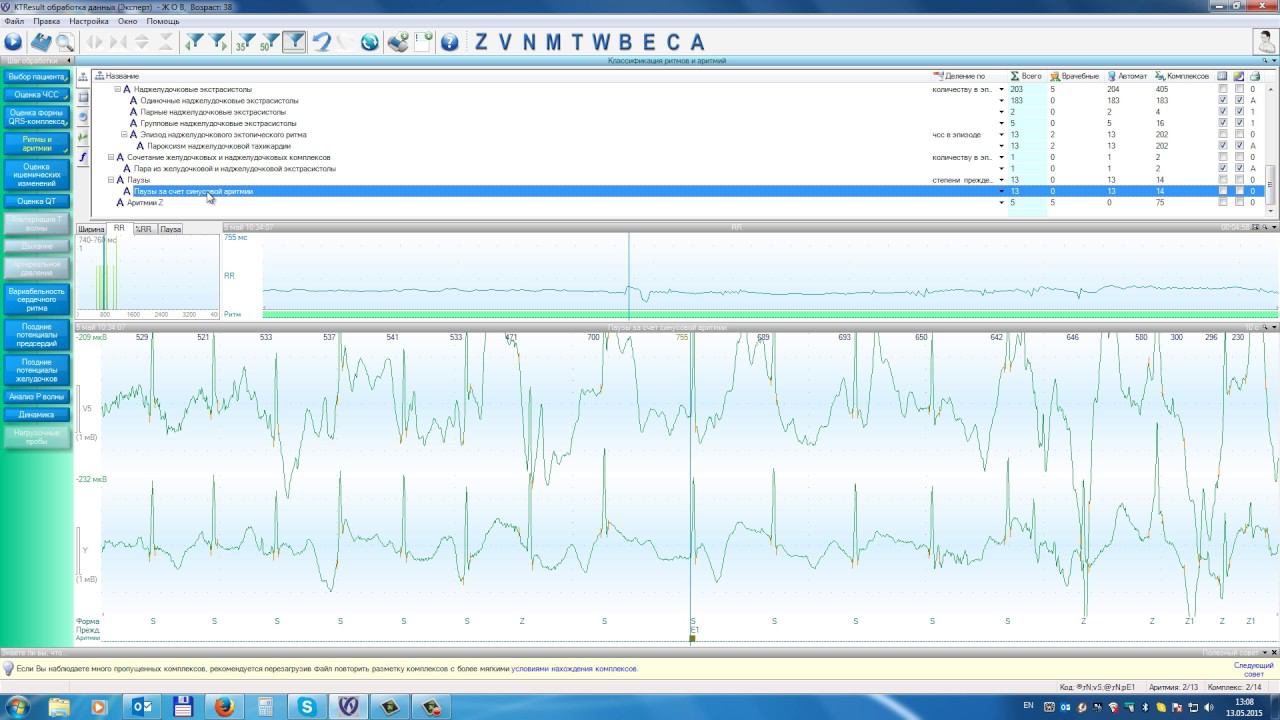
Task: Switch to the Ширина tab
Action: (91, 229)
